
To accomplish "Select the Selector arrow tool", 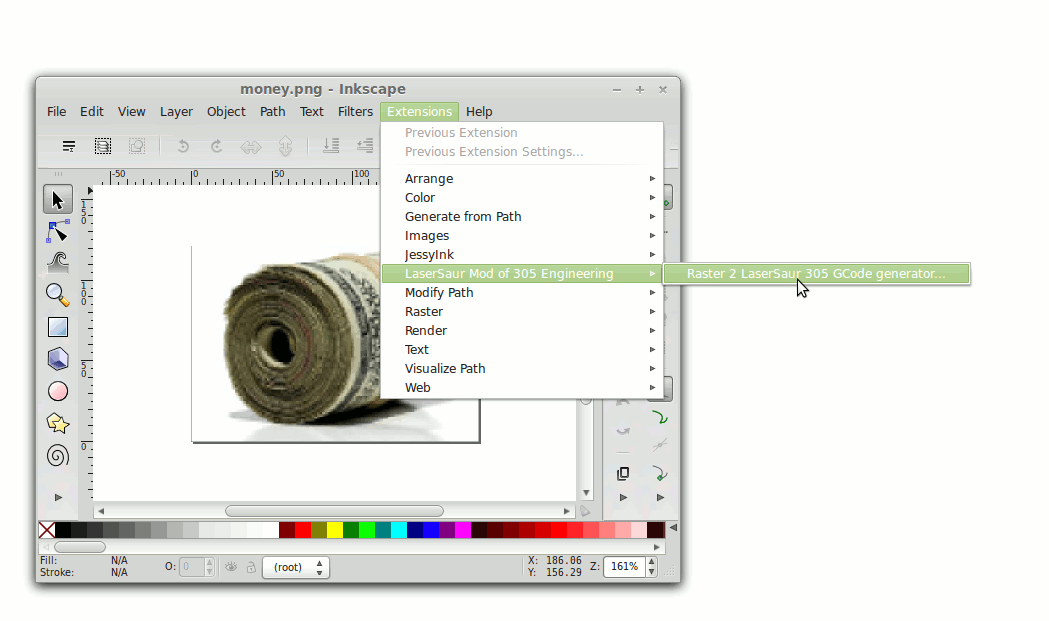I will pos(58,200).
